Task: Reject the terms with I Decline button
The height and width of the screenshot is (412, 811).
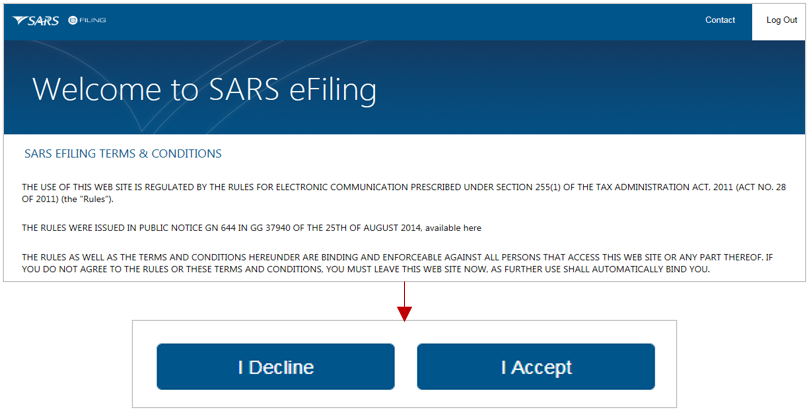Action: point(276,367)
